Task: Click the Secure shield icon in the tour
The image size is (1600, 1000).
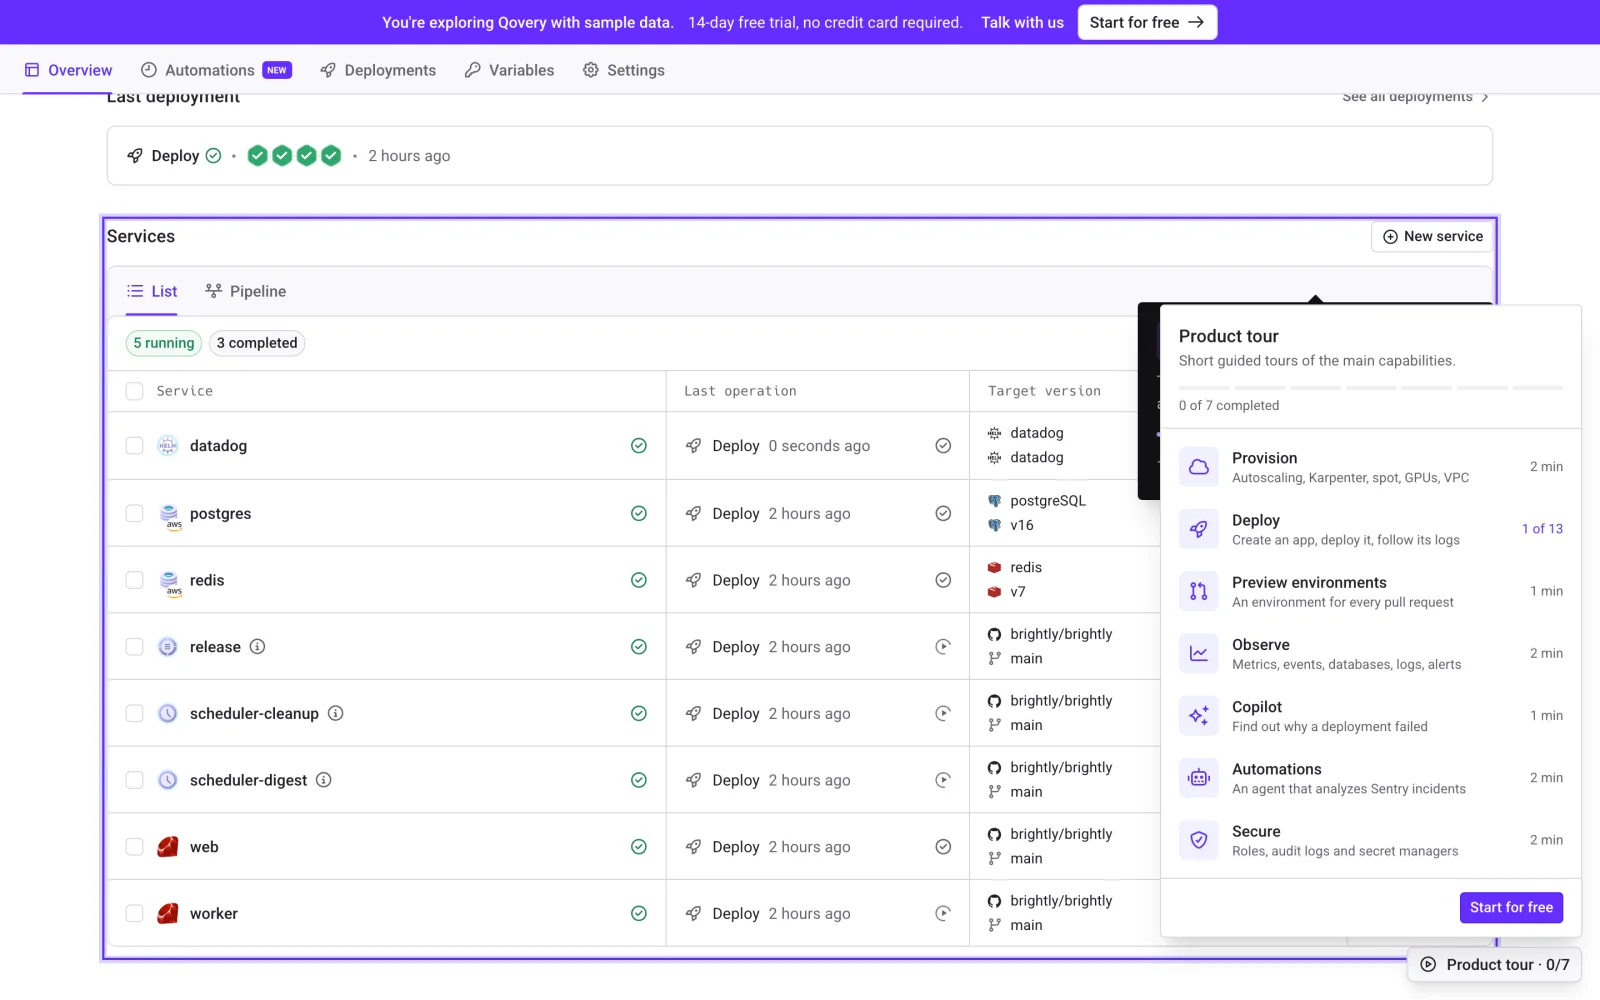Action: tap(1198, 840)
